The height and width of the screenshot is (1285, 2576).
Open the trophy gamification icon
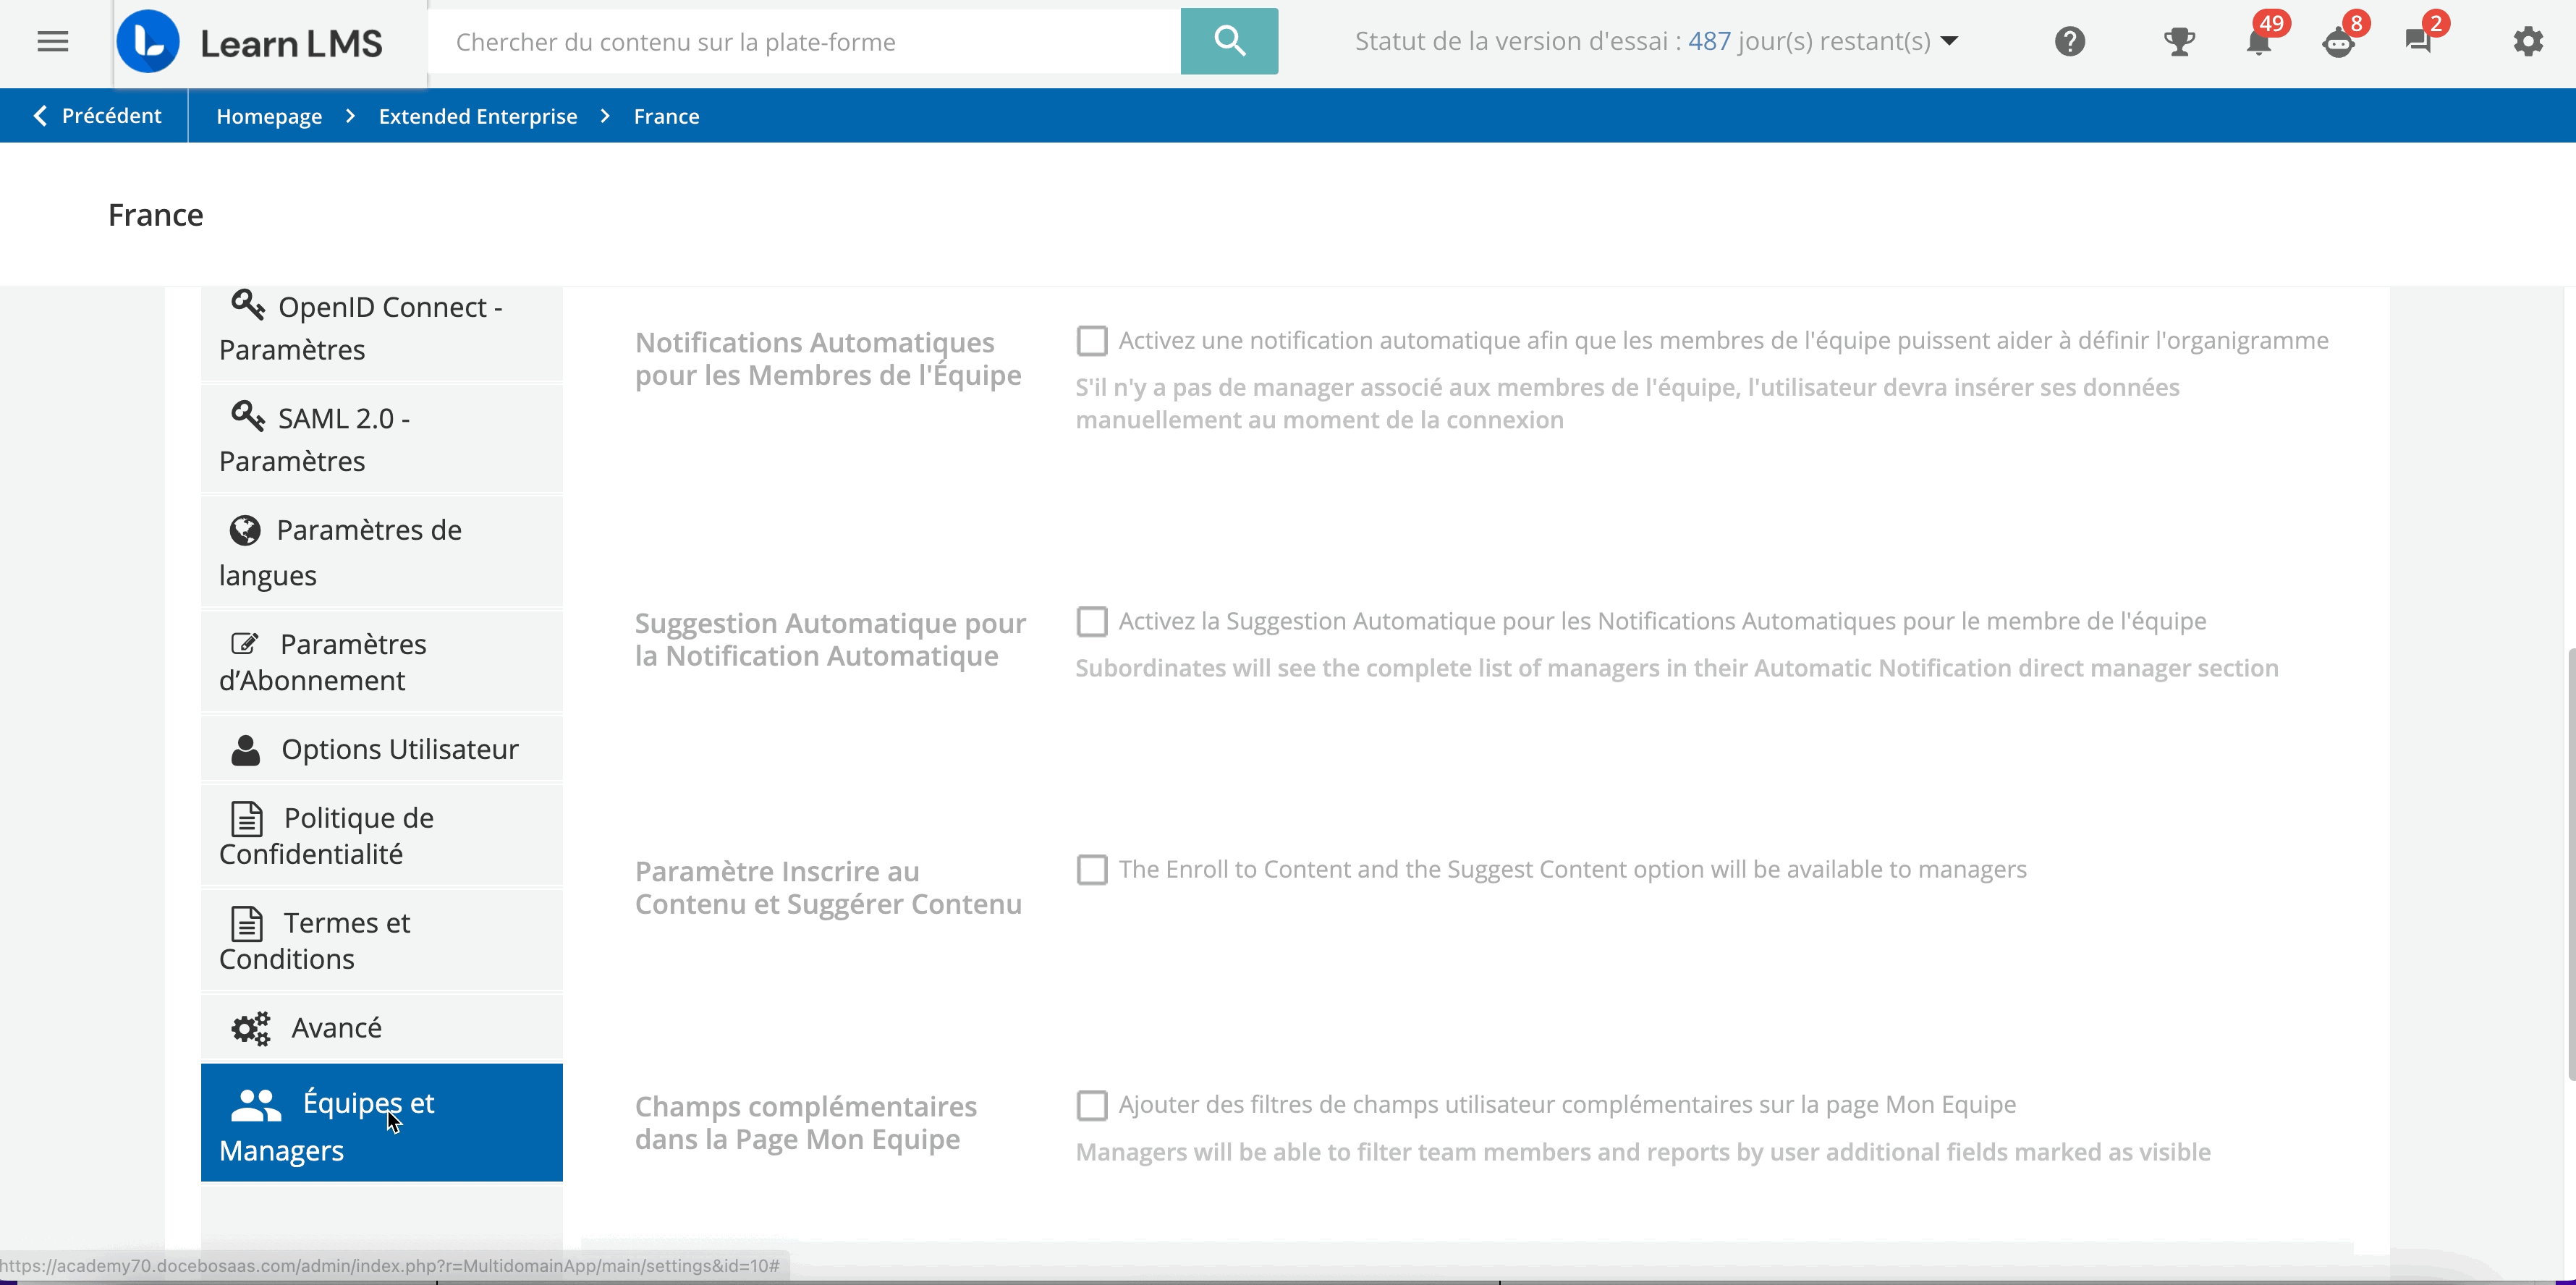(x=2179, y=41)
